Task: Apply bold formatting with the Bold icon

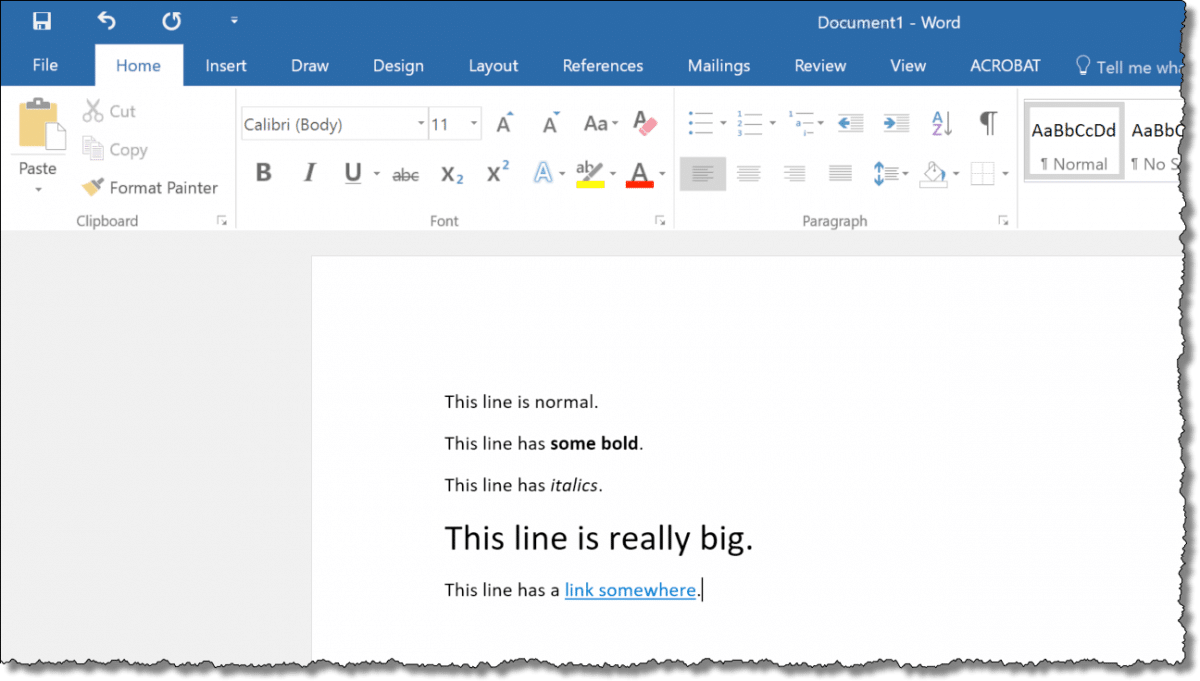Action: [x=263, y=173]
